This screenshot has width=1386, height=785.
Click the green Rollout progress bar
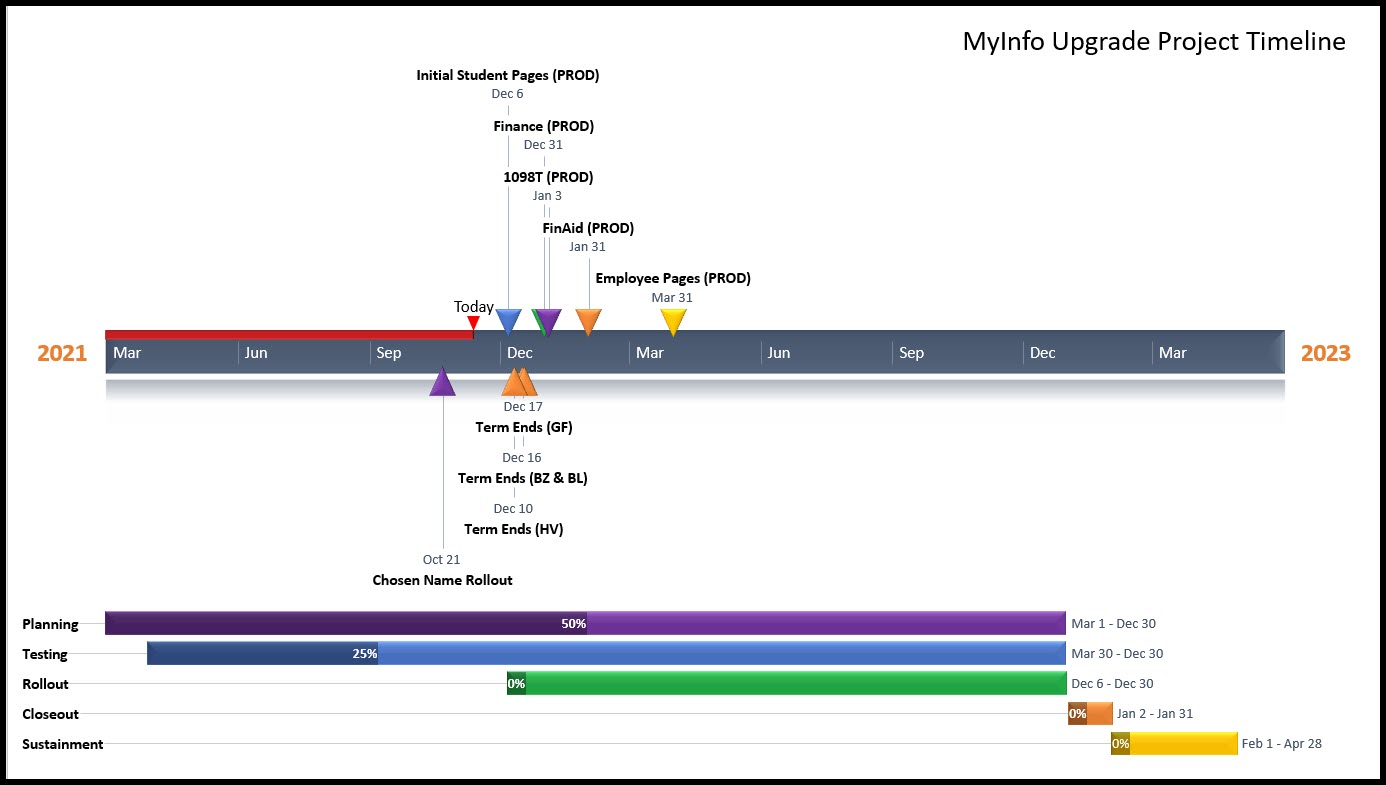pyautogui.click(x=786, y=683)
